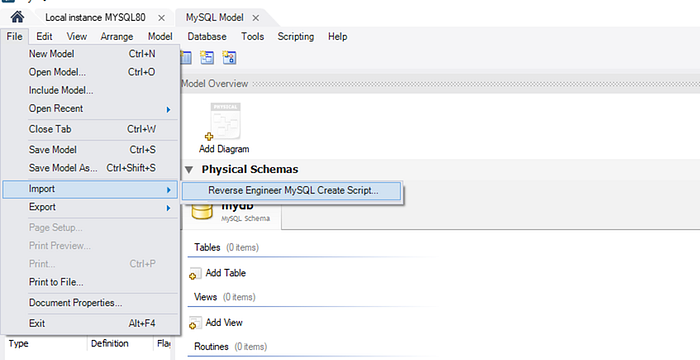This screenshot has height=360, width=700.
Task: Select Open Model... menu entry
Action: (x=90, y=72)
